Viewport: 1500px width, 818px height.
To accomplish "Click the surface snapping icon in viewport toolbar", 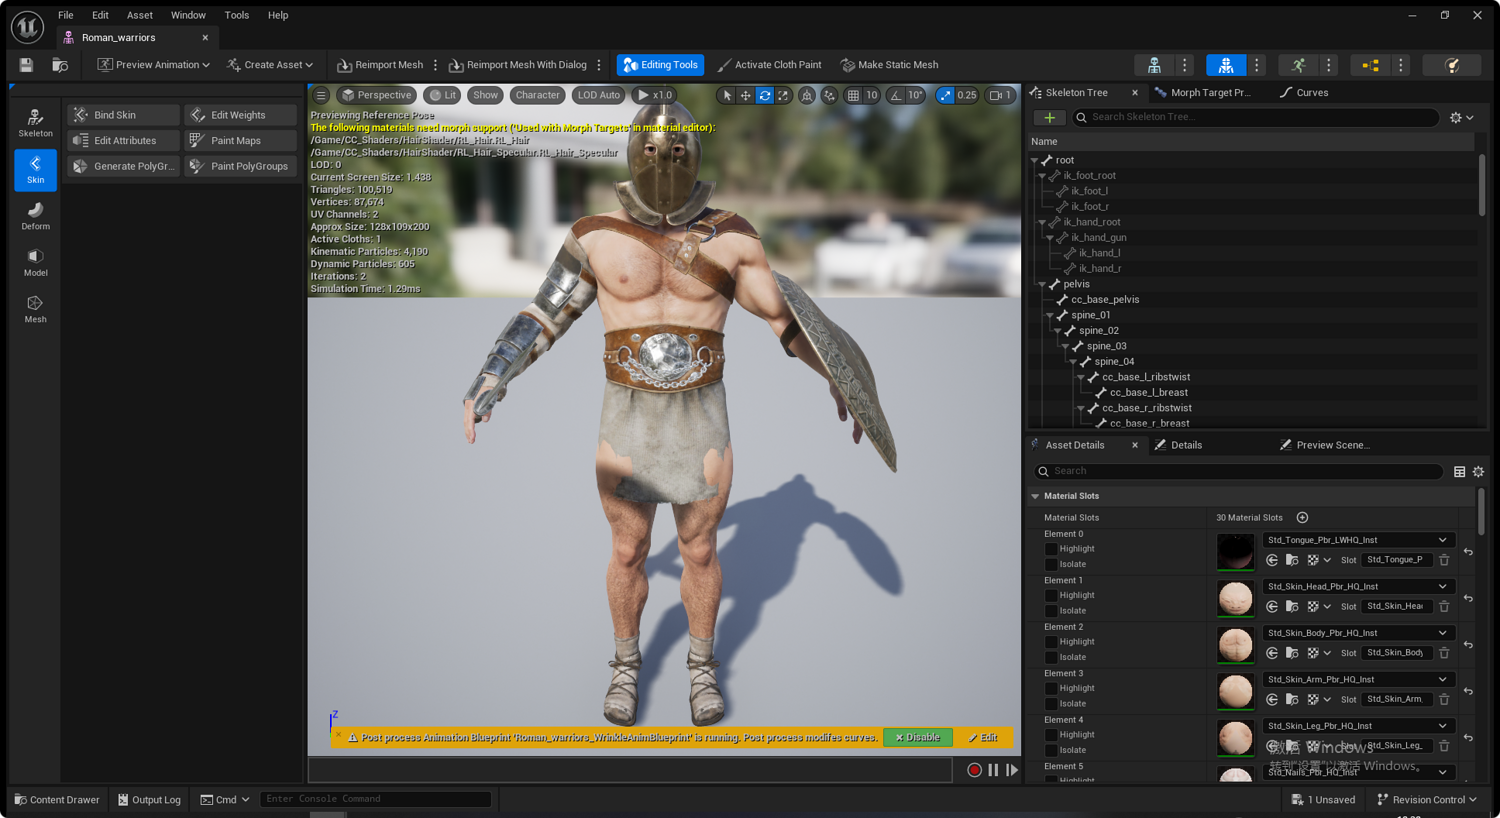I will [830, 95].
